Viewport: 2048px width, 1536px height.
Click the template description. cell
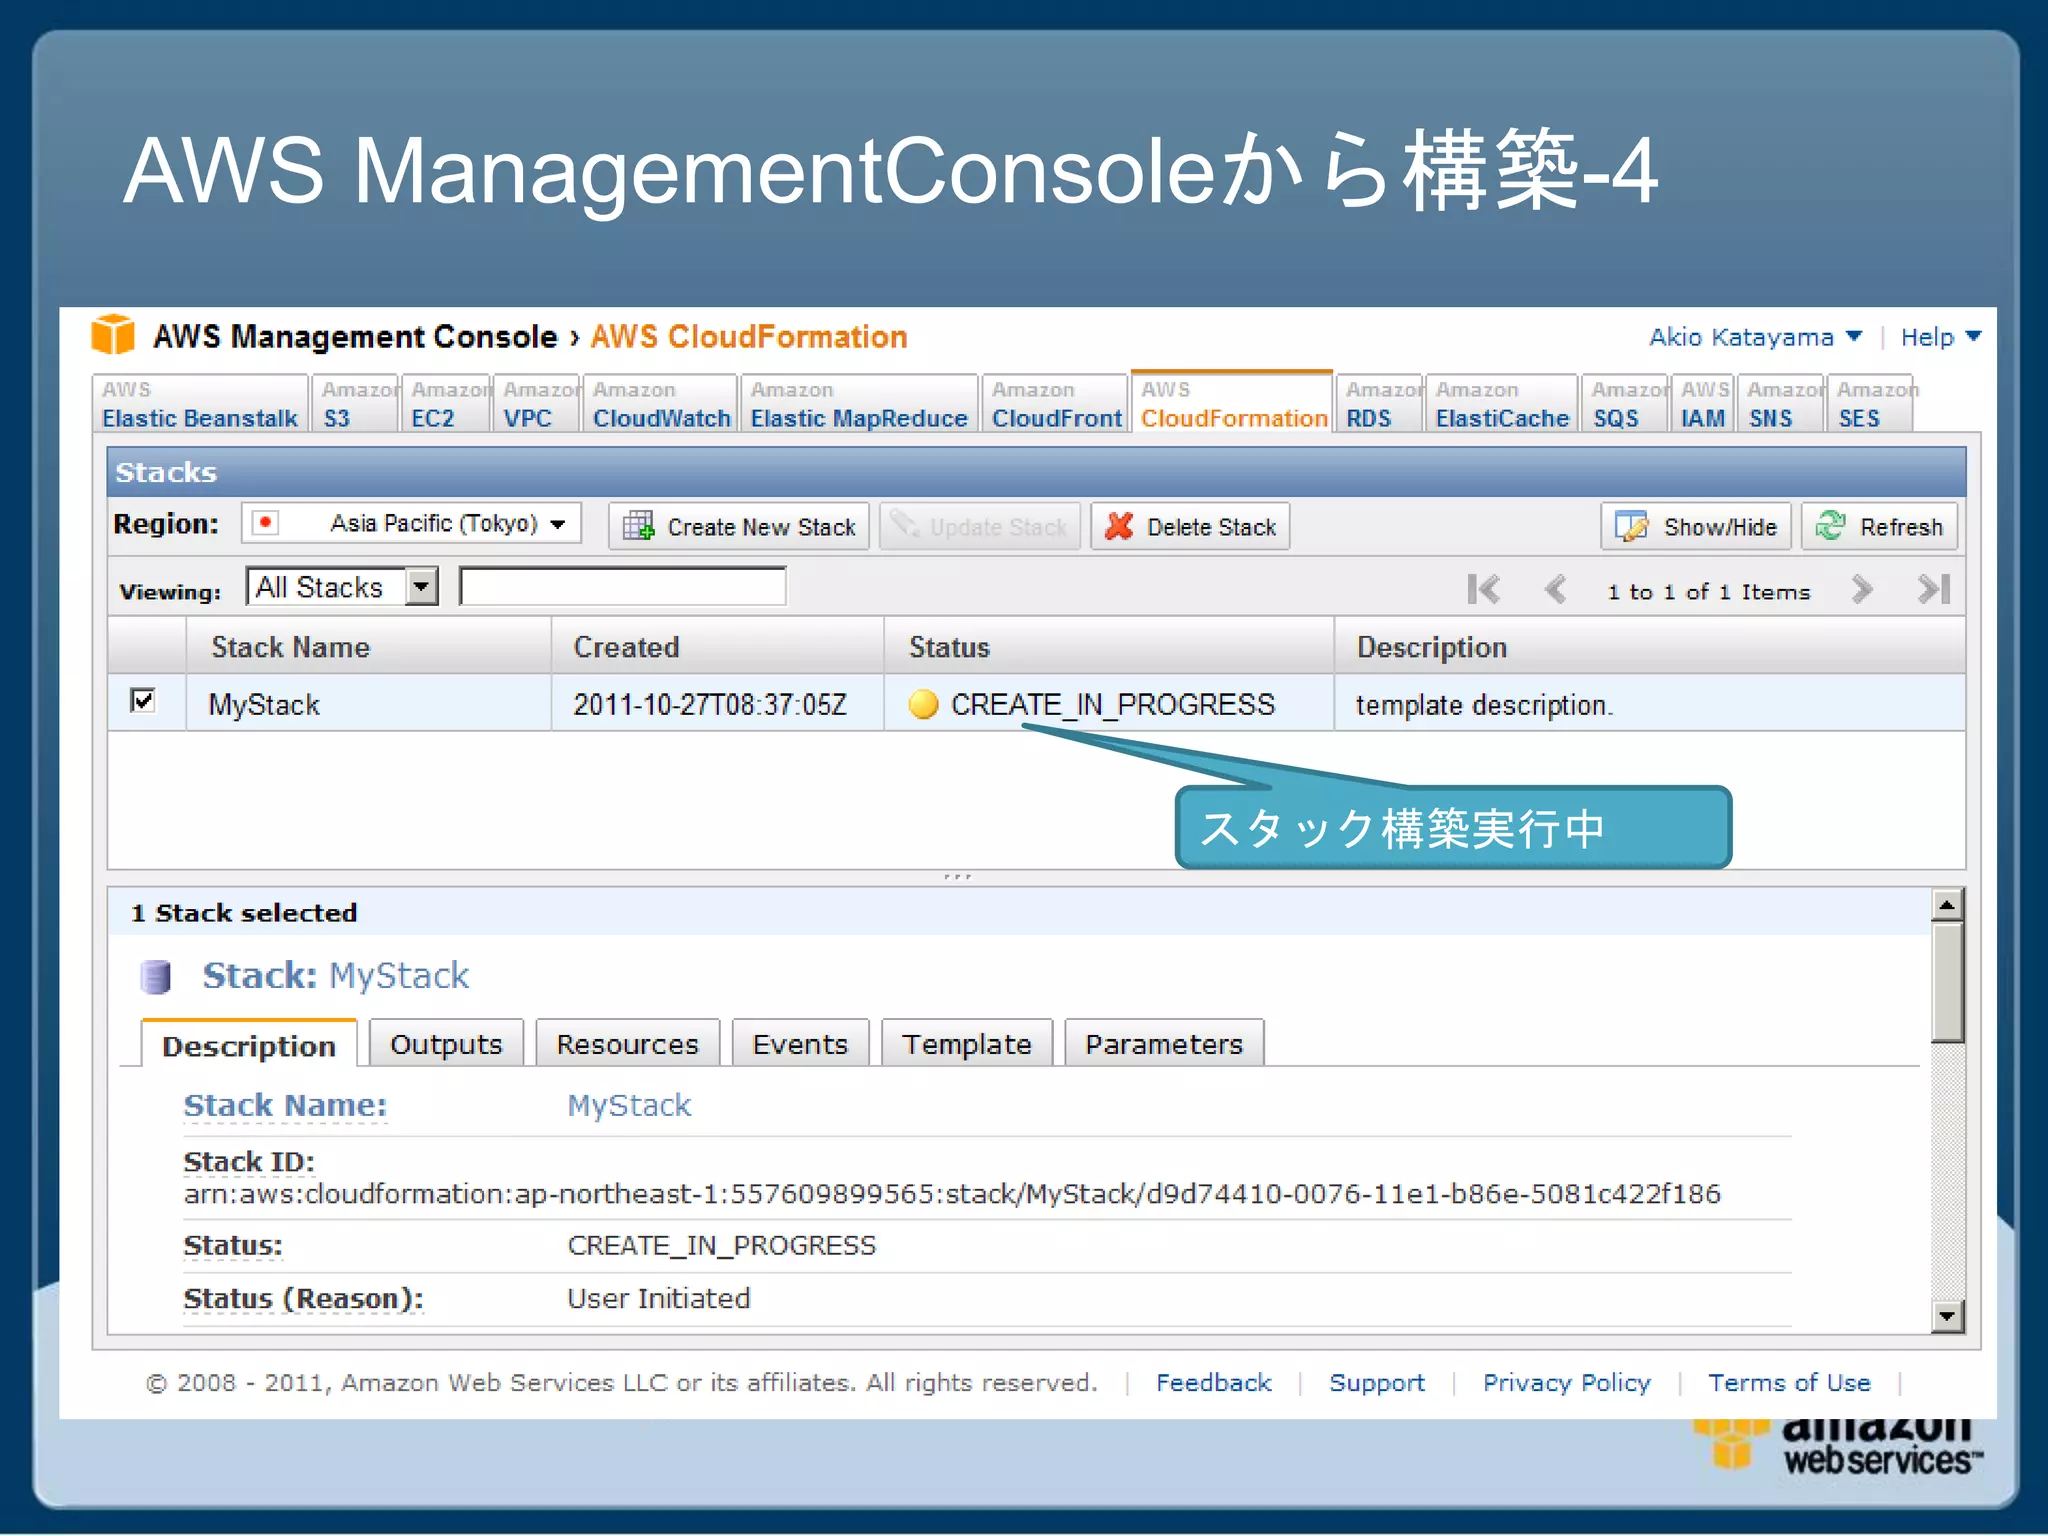[x=1650, y=704]
